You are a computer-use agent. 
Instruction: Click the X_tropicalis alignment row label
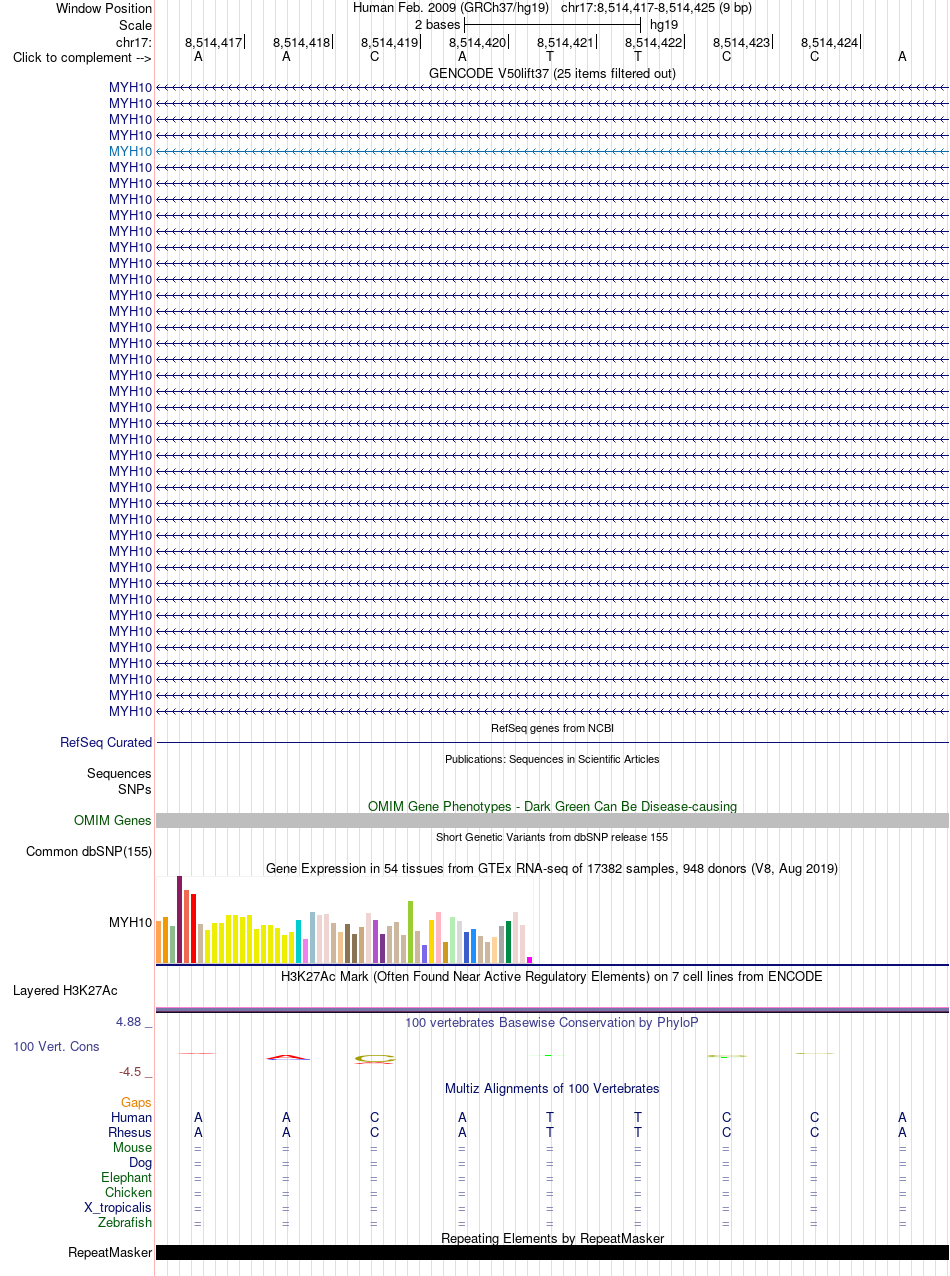(118, 1208)
